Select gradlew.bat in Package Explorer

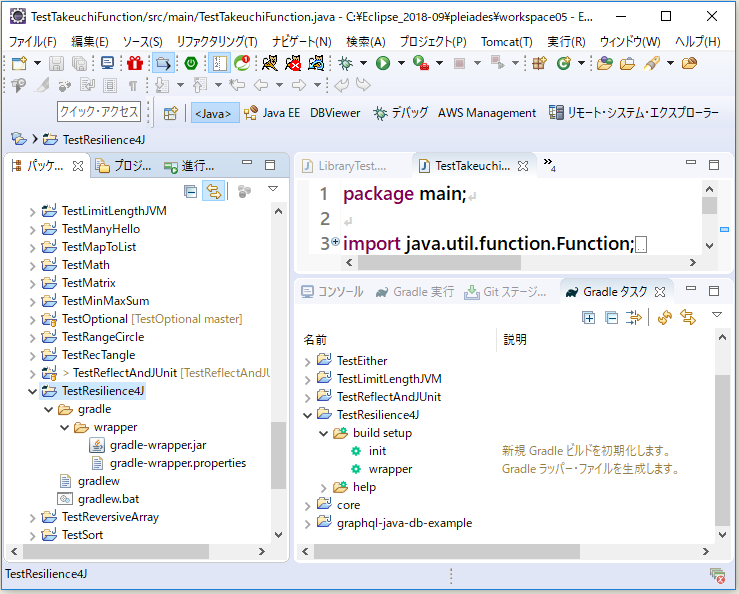tap(108, 499)
